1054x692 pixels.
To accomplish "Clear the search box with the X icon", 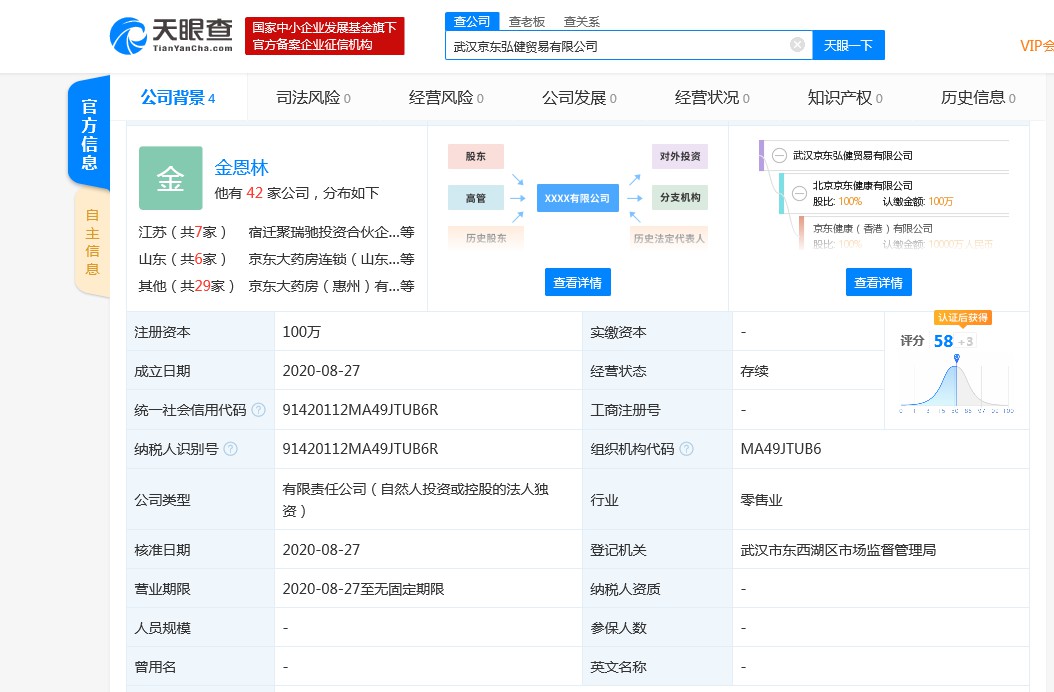I will (x=797, y=45).
